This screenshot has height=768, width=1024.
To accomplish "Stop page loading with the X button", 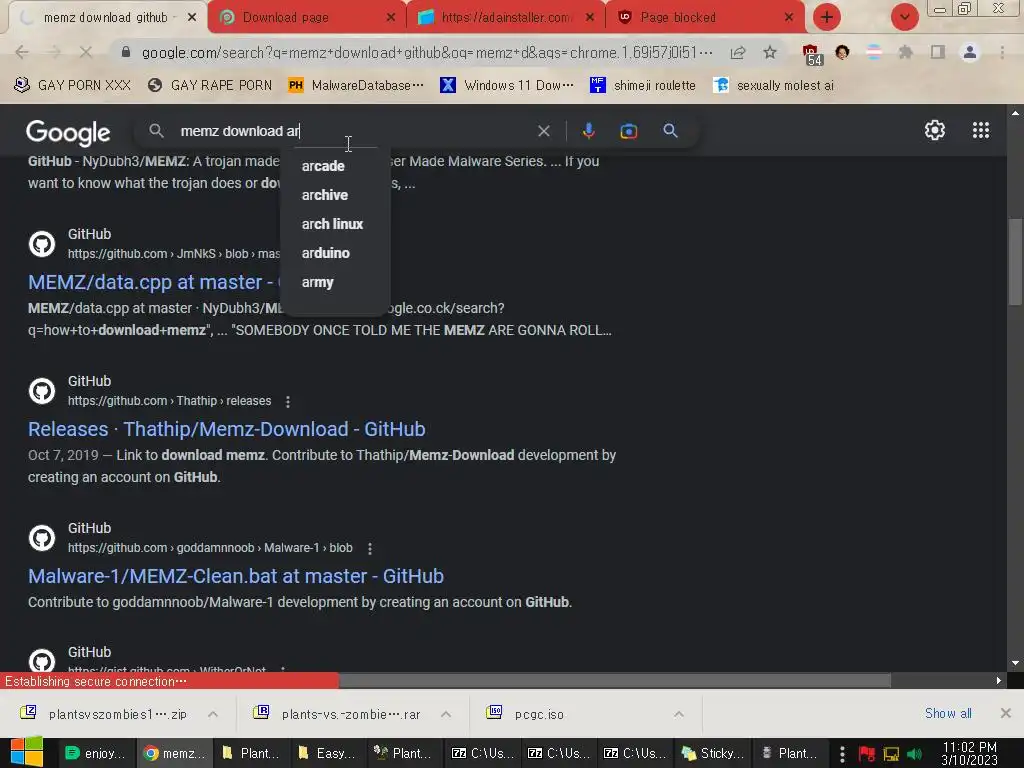I will [86, 52].
